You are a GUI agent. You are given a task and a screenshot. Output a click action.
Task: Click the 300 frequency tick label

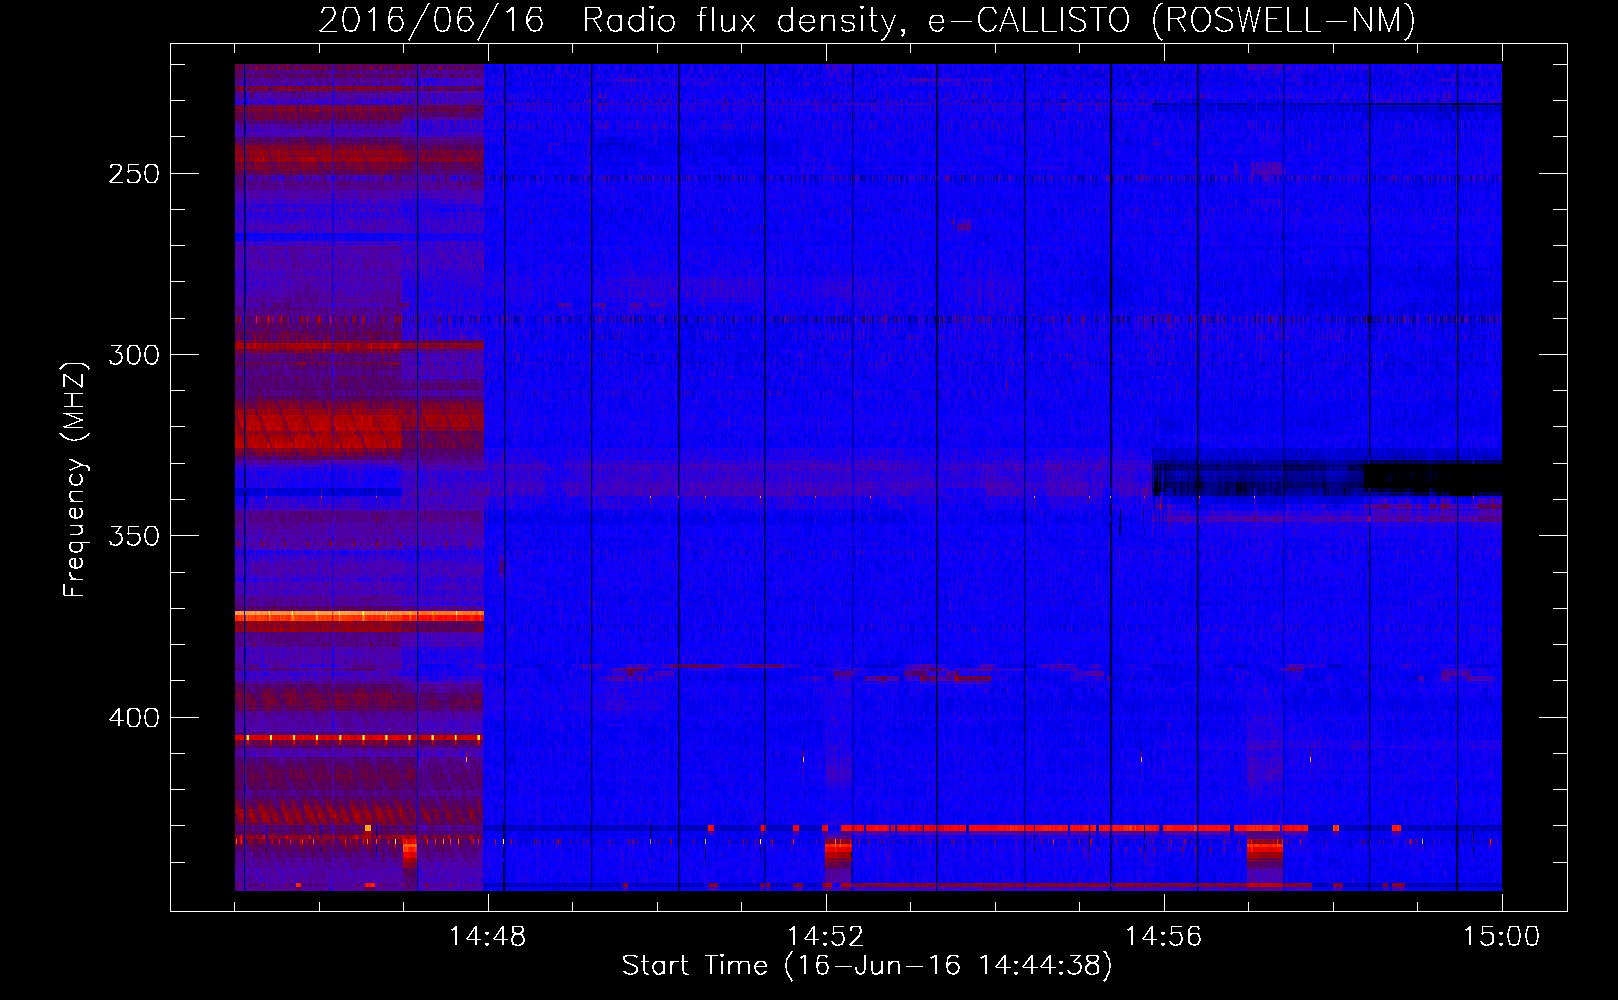(x=134, y=355)
